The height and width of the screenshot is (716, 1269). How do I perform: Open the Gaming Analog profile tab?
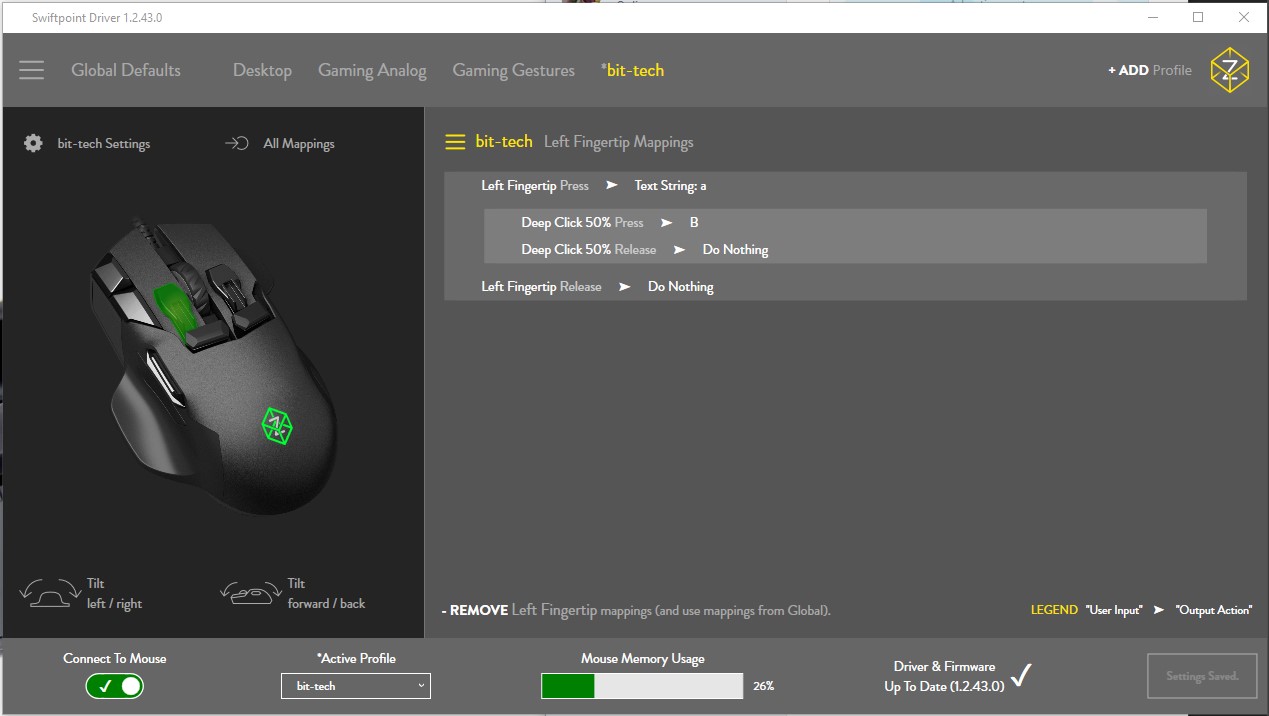click(372, 70)
